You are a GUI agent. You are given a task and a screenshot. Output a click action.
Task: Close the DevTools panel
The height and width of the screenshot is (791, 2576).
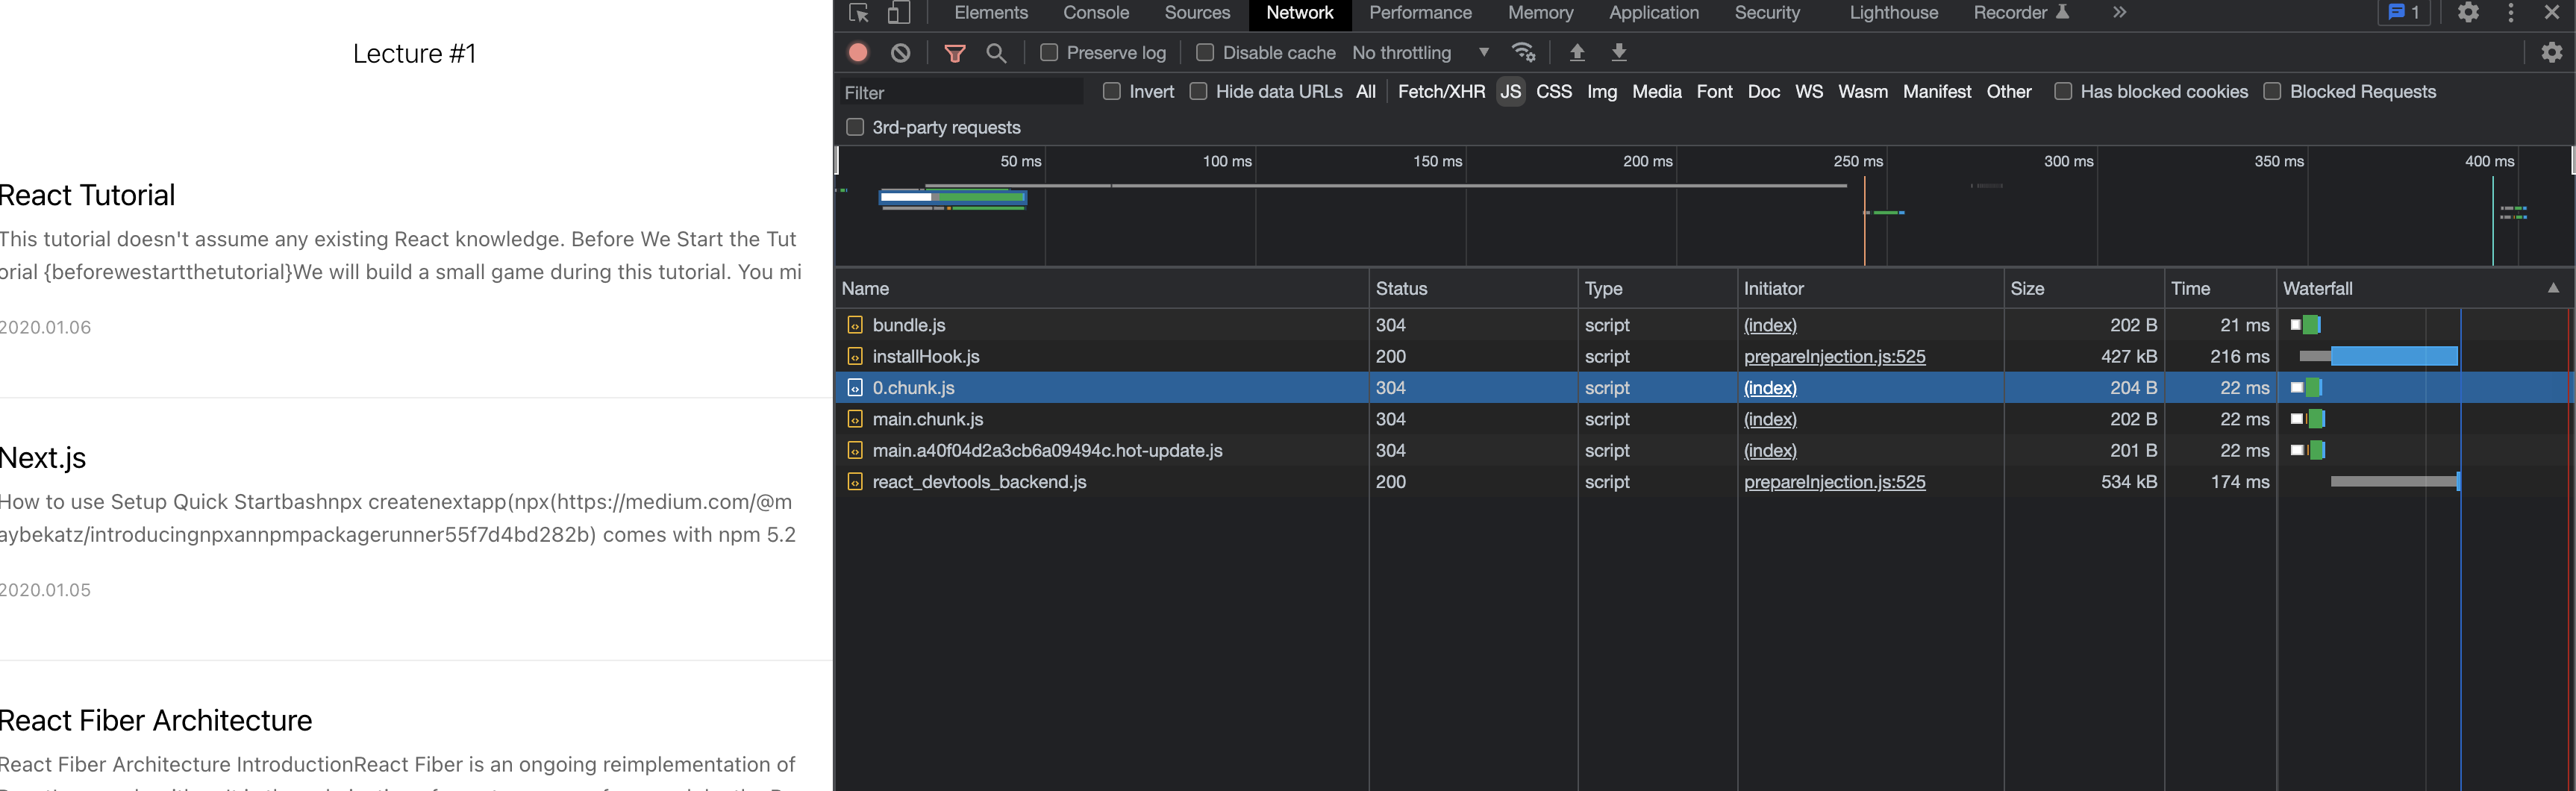pyautogui.click(x=2551, y=13)
